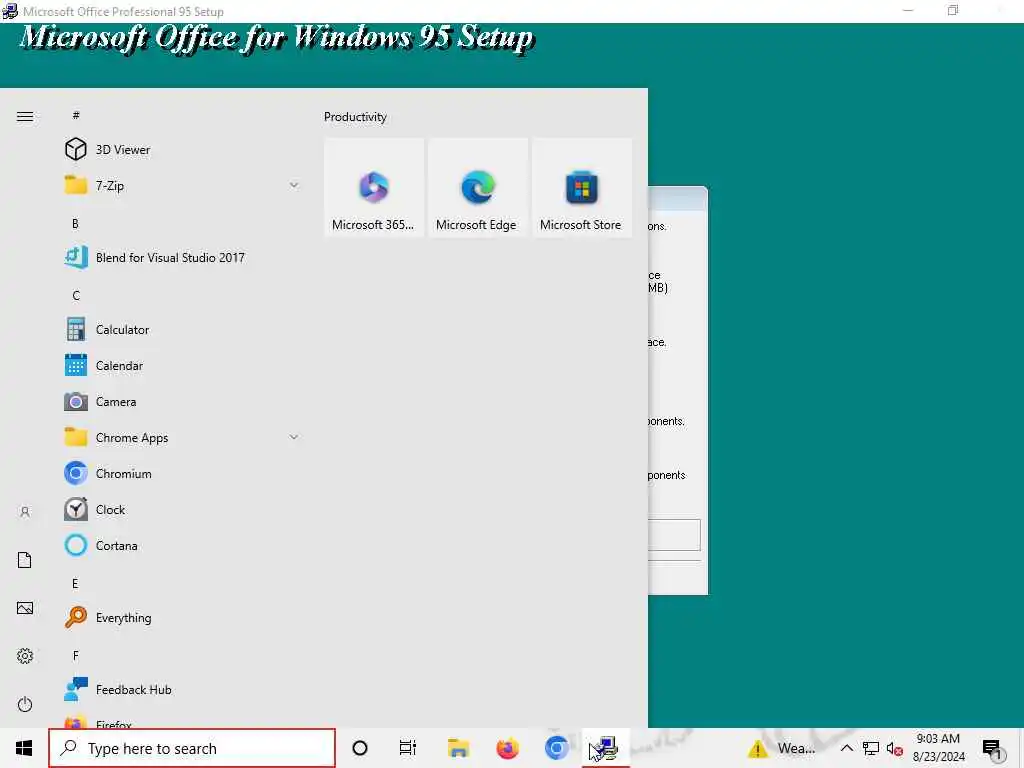
Task: Open Pictures from the Start sidebar
Action: [x=25, y=608]
